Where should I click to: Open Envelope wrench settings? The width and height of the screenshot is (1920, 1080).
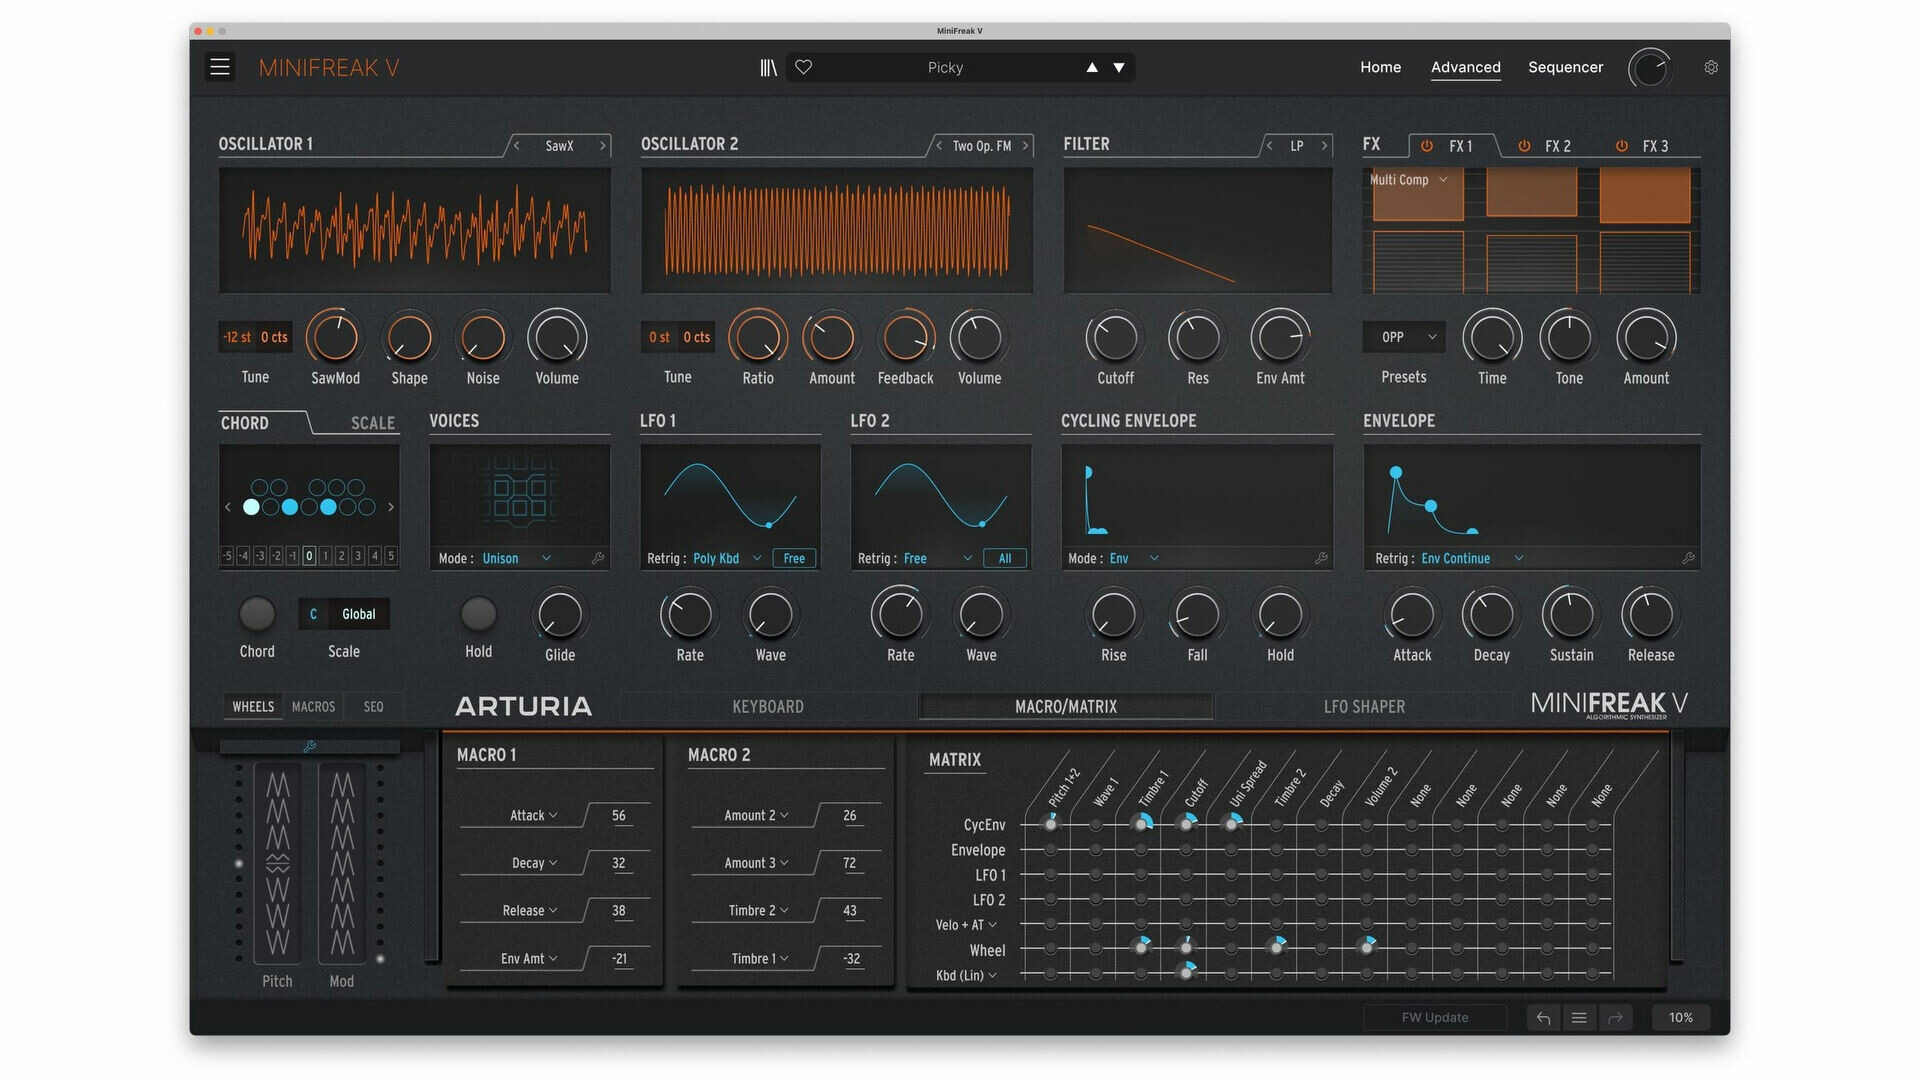coord(1688,559)
